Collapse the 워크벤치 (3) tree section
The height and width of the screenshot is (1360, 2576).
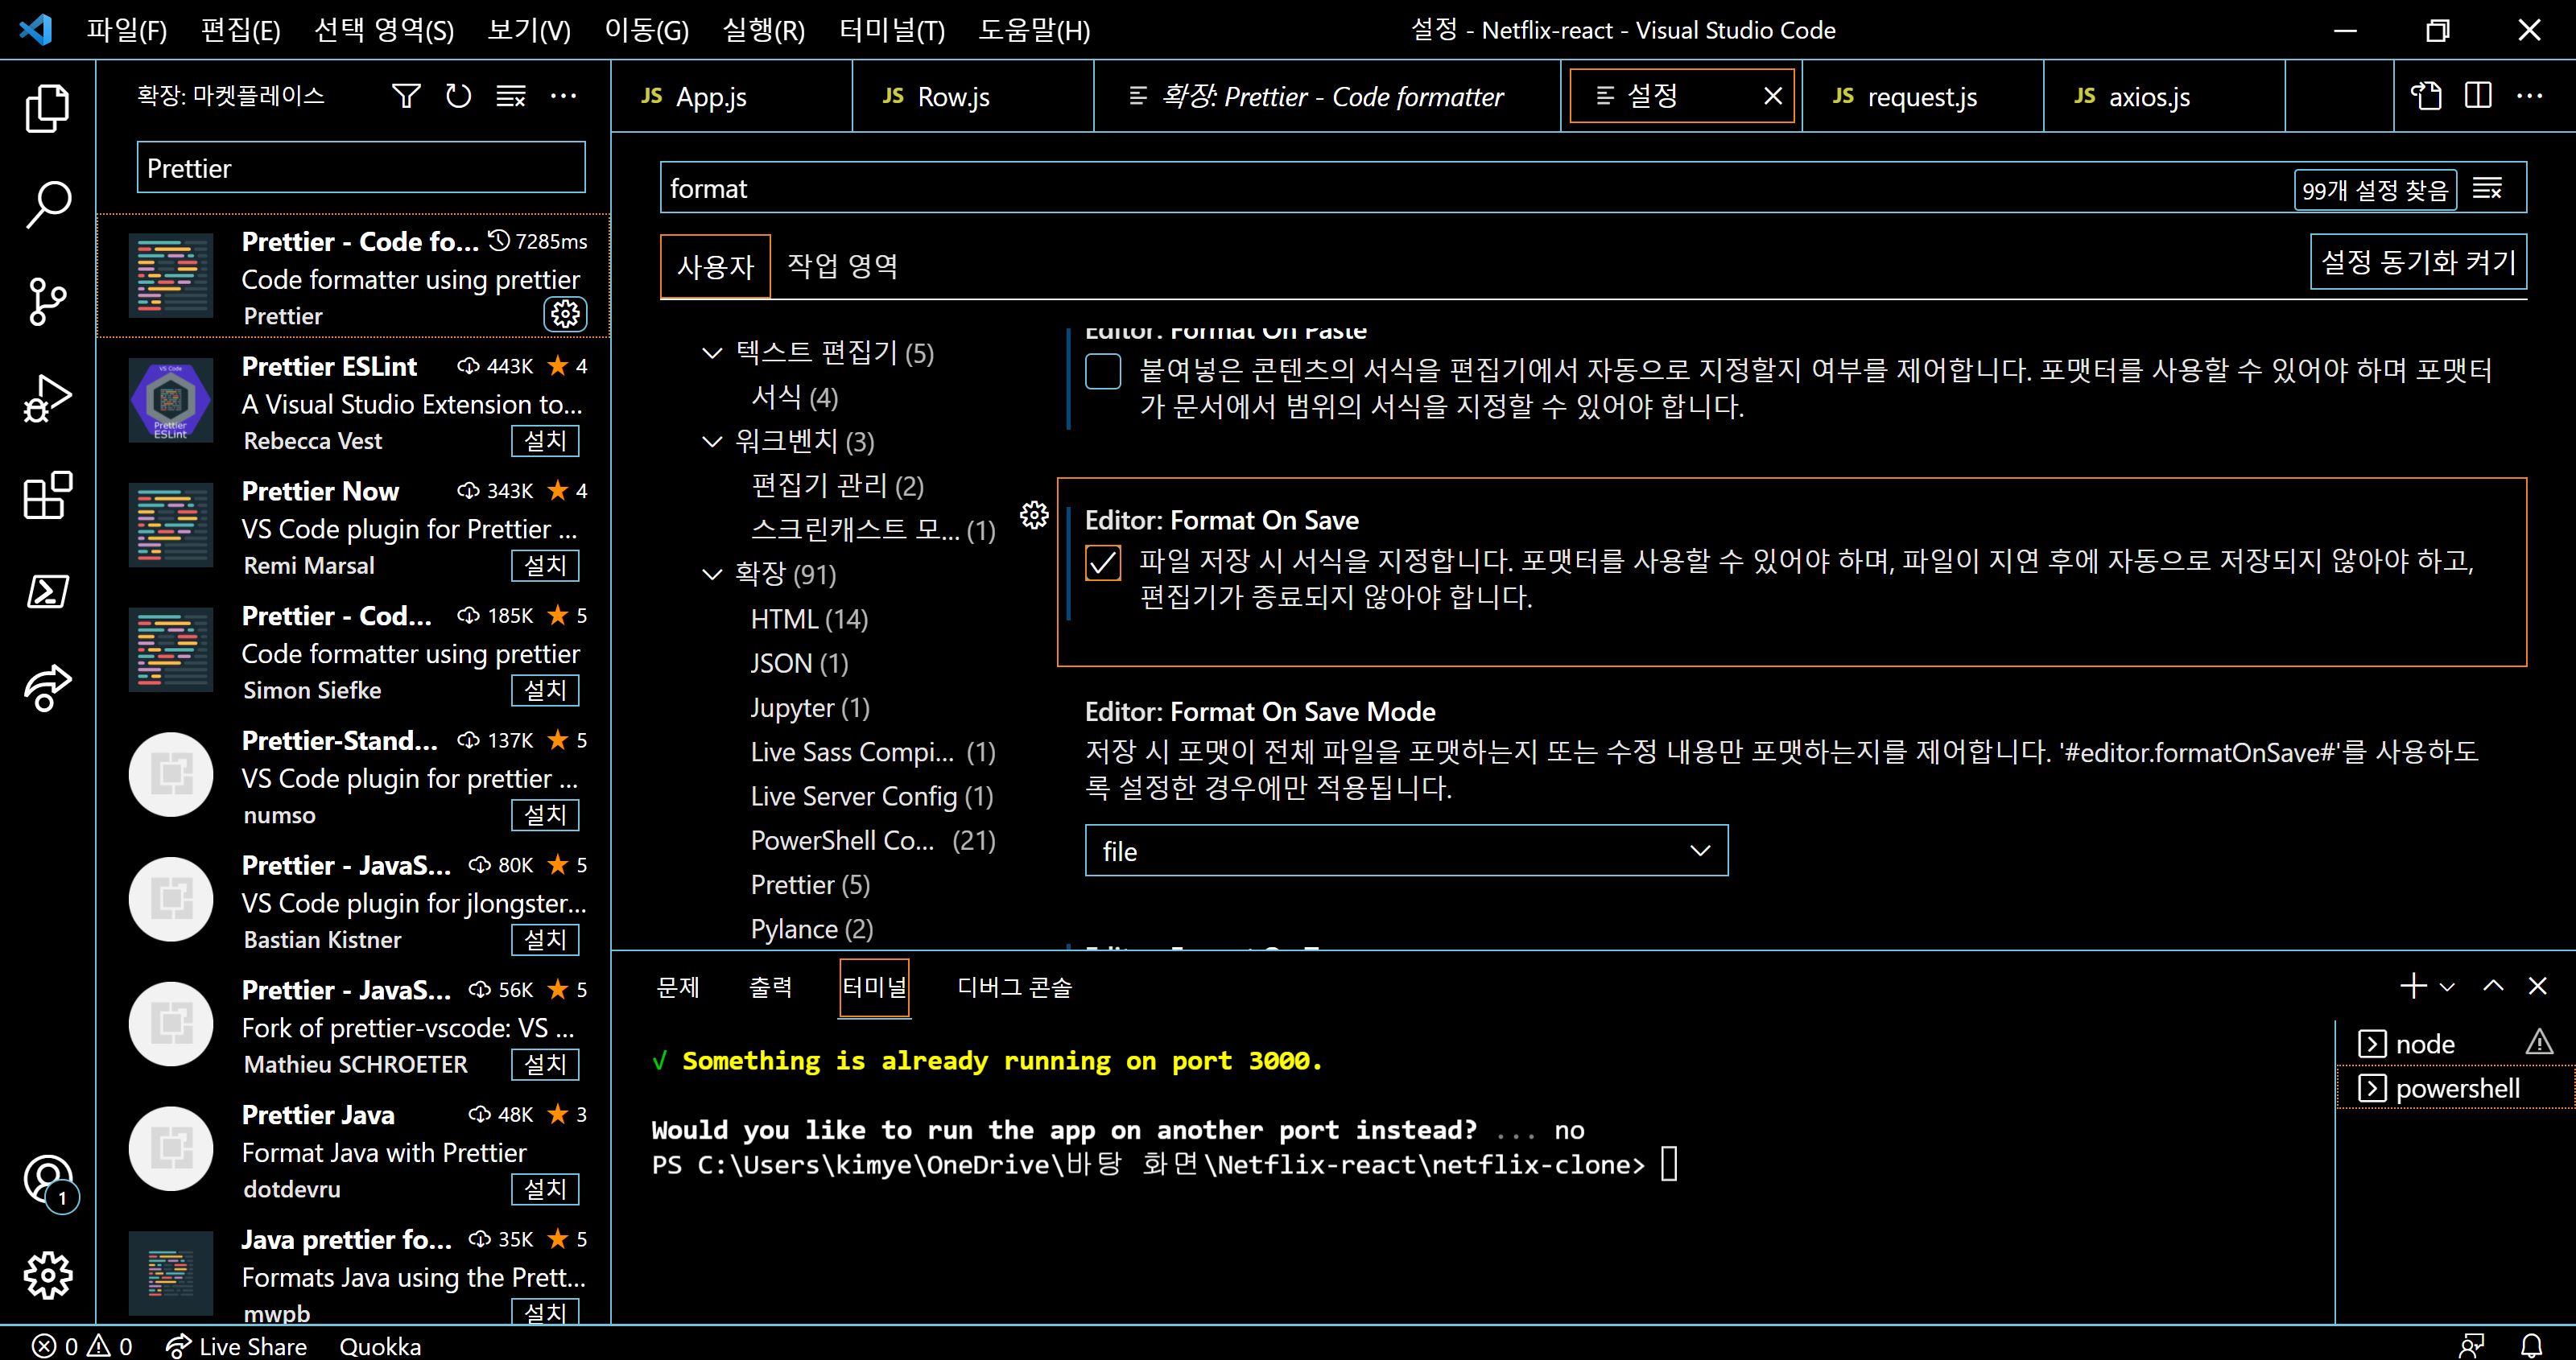(712, 441)
